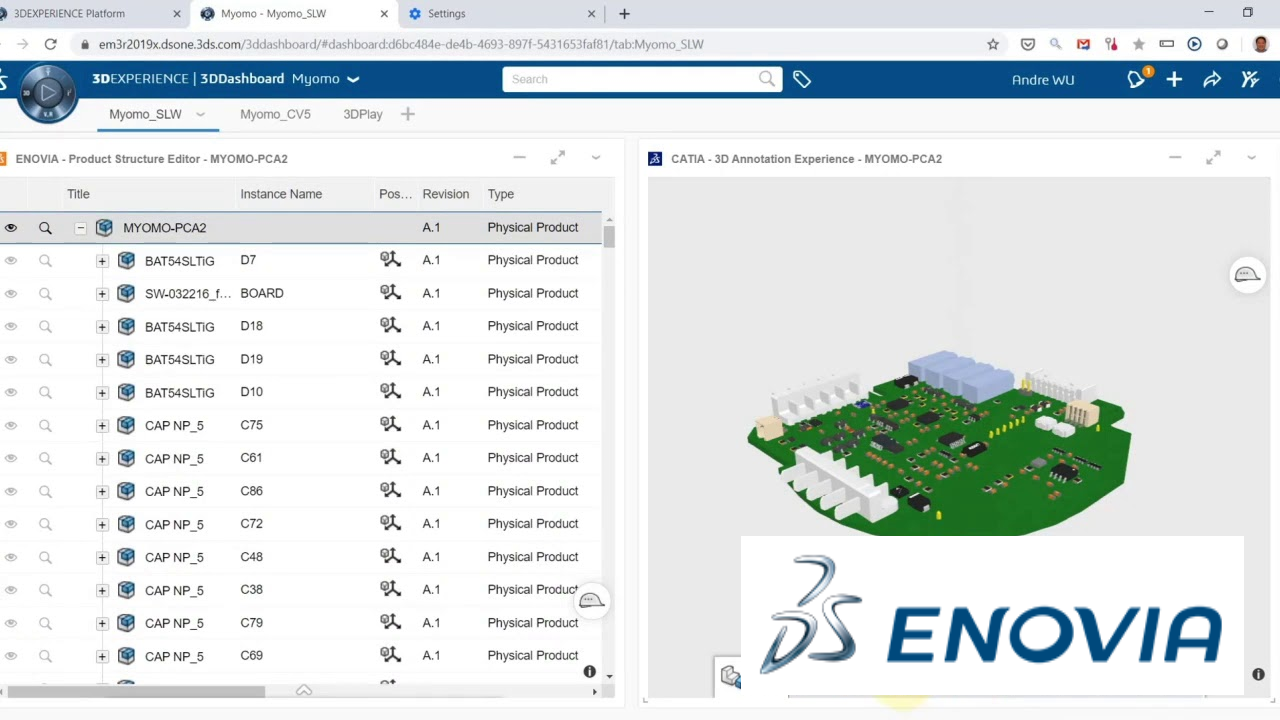Click the horizontal scrollbar in structure editor

click(136, 691)
